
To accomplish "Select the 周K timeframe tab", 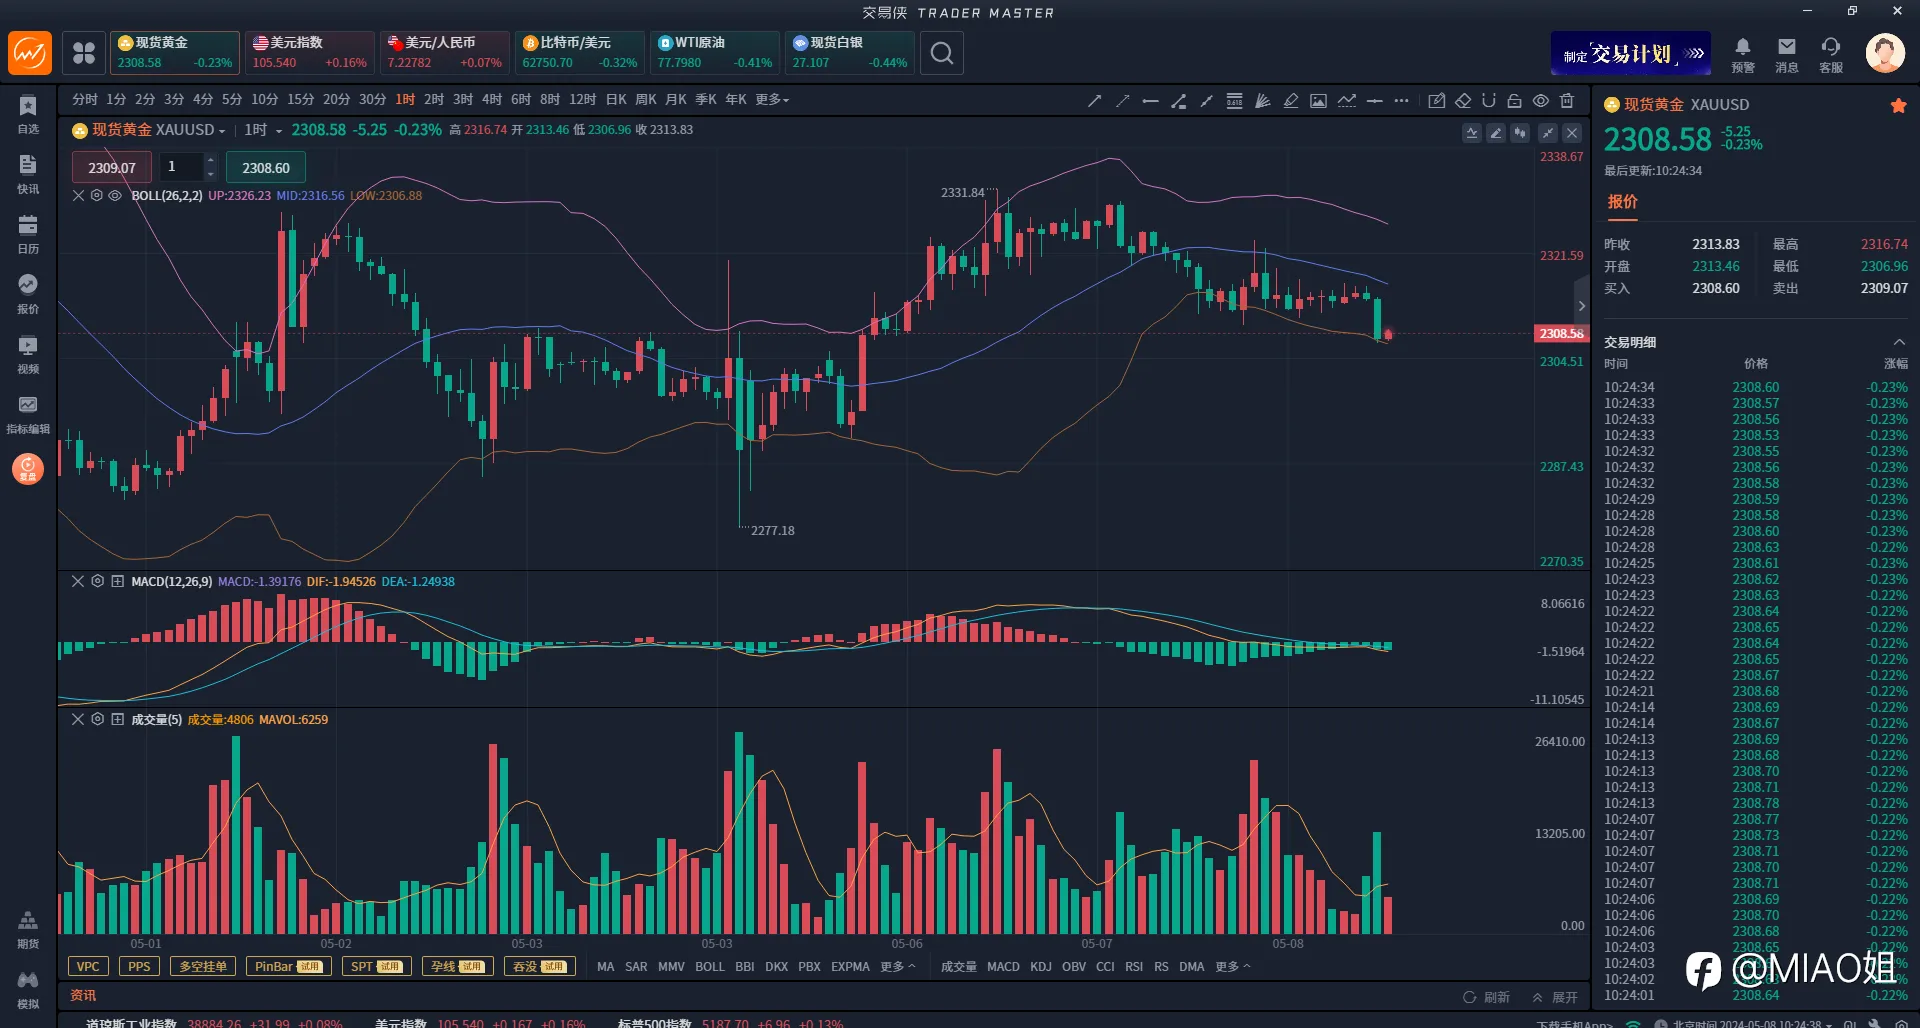I will coord(646,100).
